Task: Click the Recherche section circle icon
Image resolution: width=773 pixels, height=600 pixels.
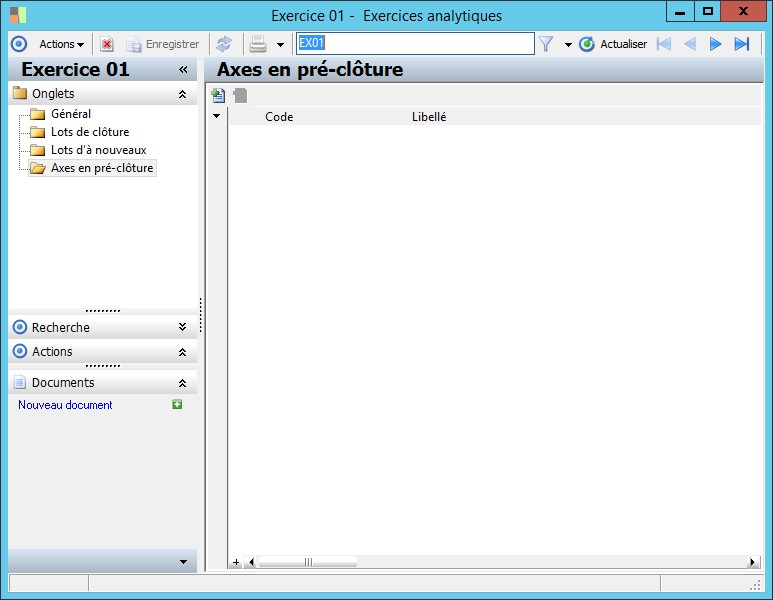Action: tap(20, 327)
